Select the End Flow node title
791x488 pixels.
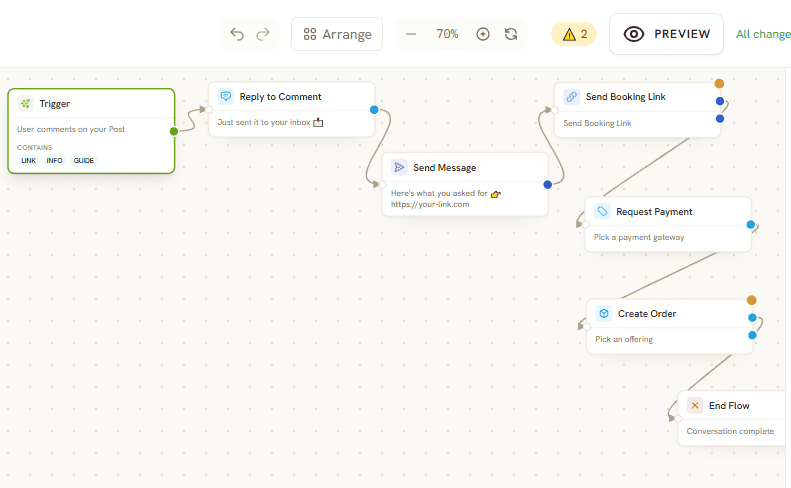pyautogui.click(x=729, y=406)
